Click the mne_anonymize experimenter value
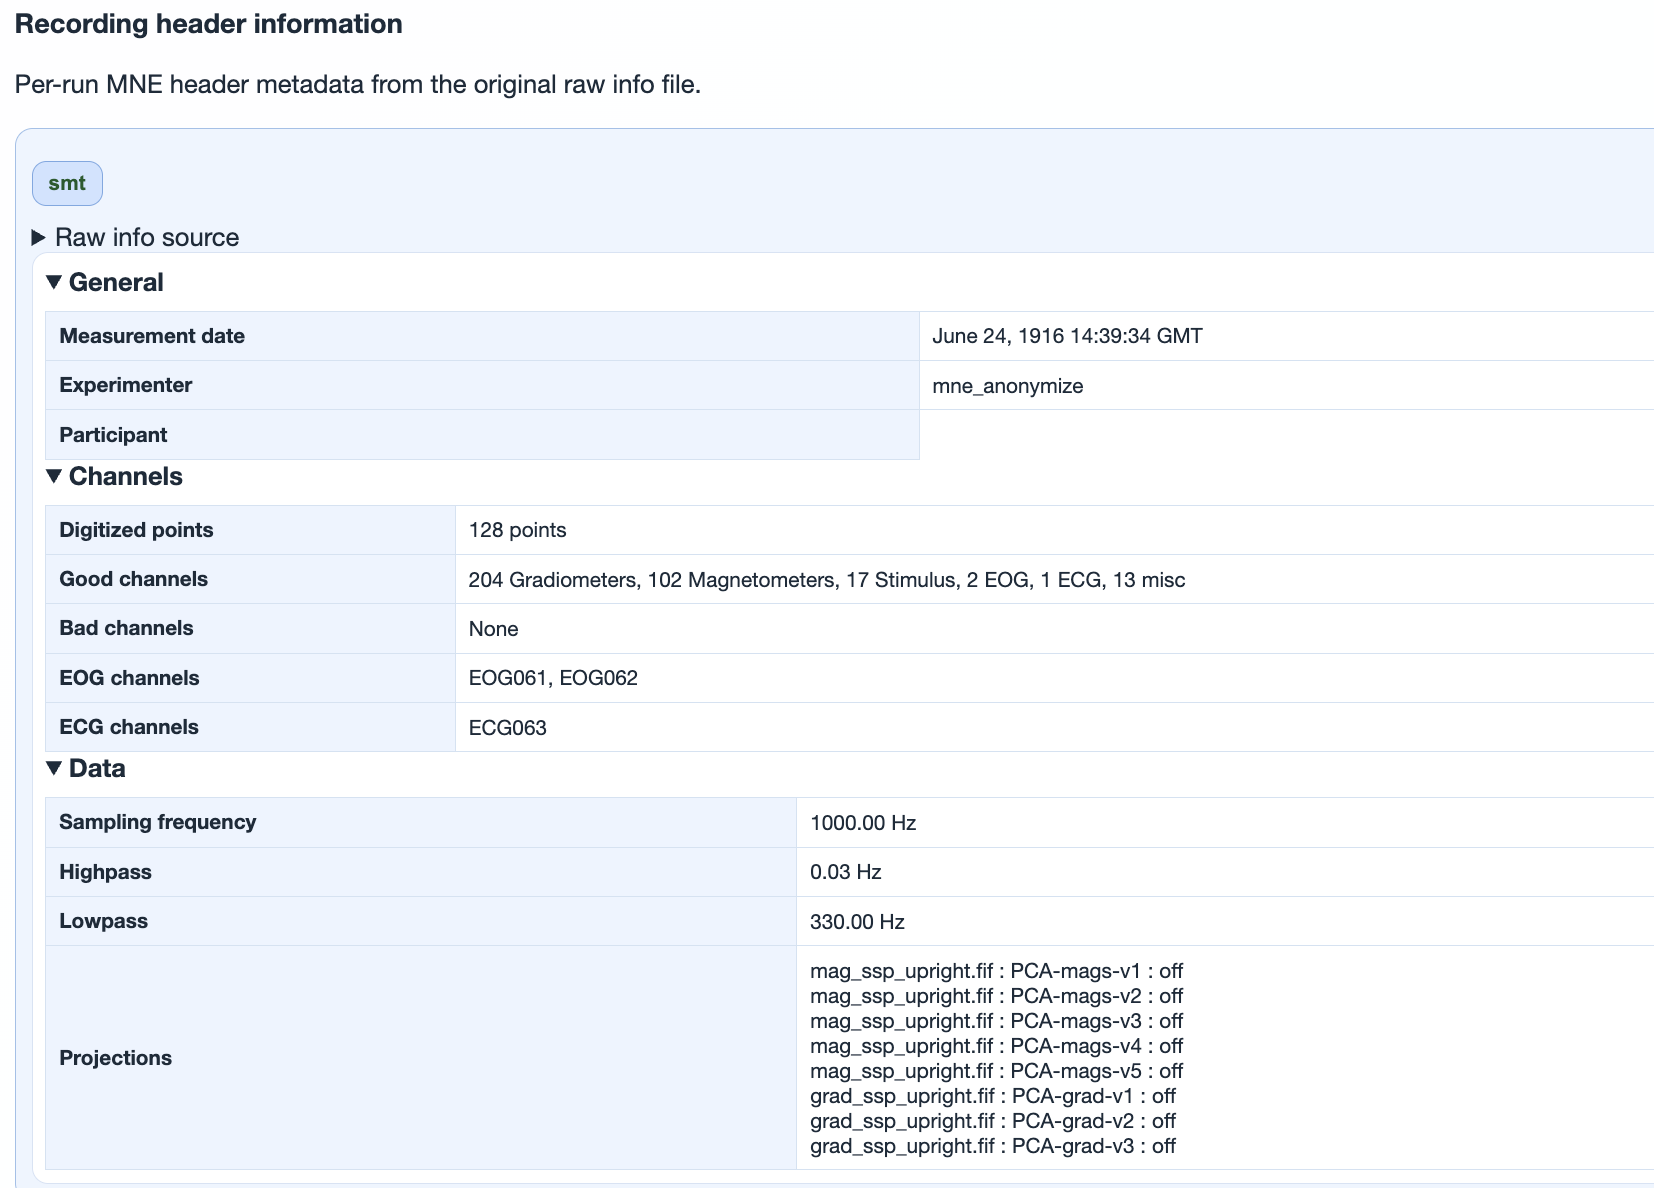 tap(1007, 386)
